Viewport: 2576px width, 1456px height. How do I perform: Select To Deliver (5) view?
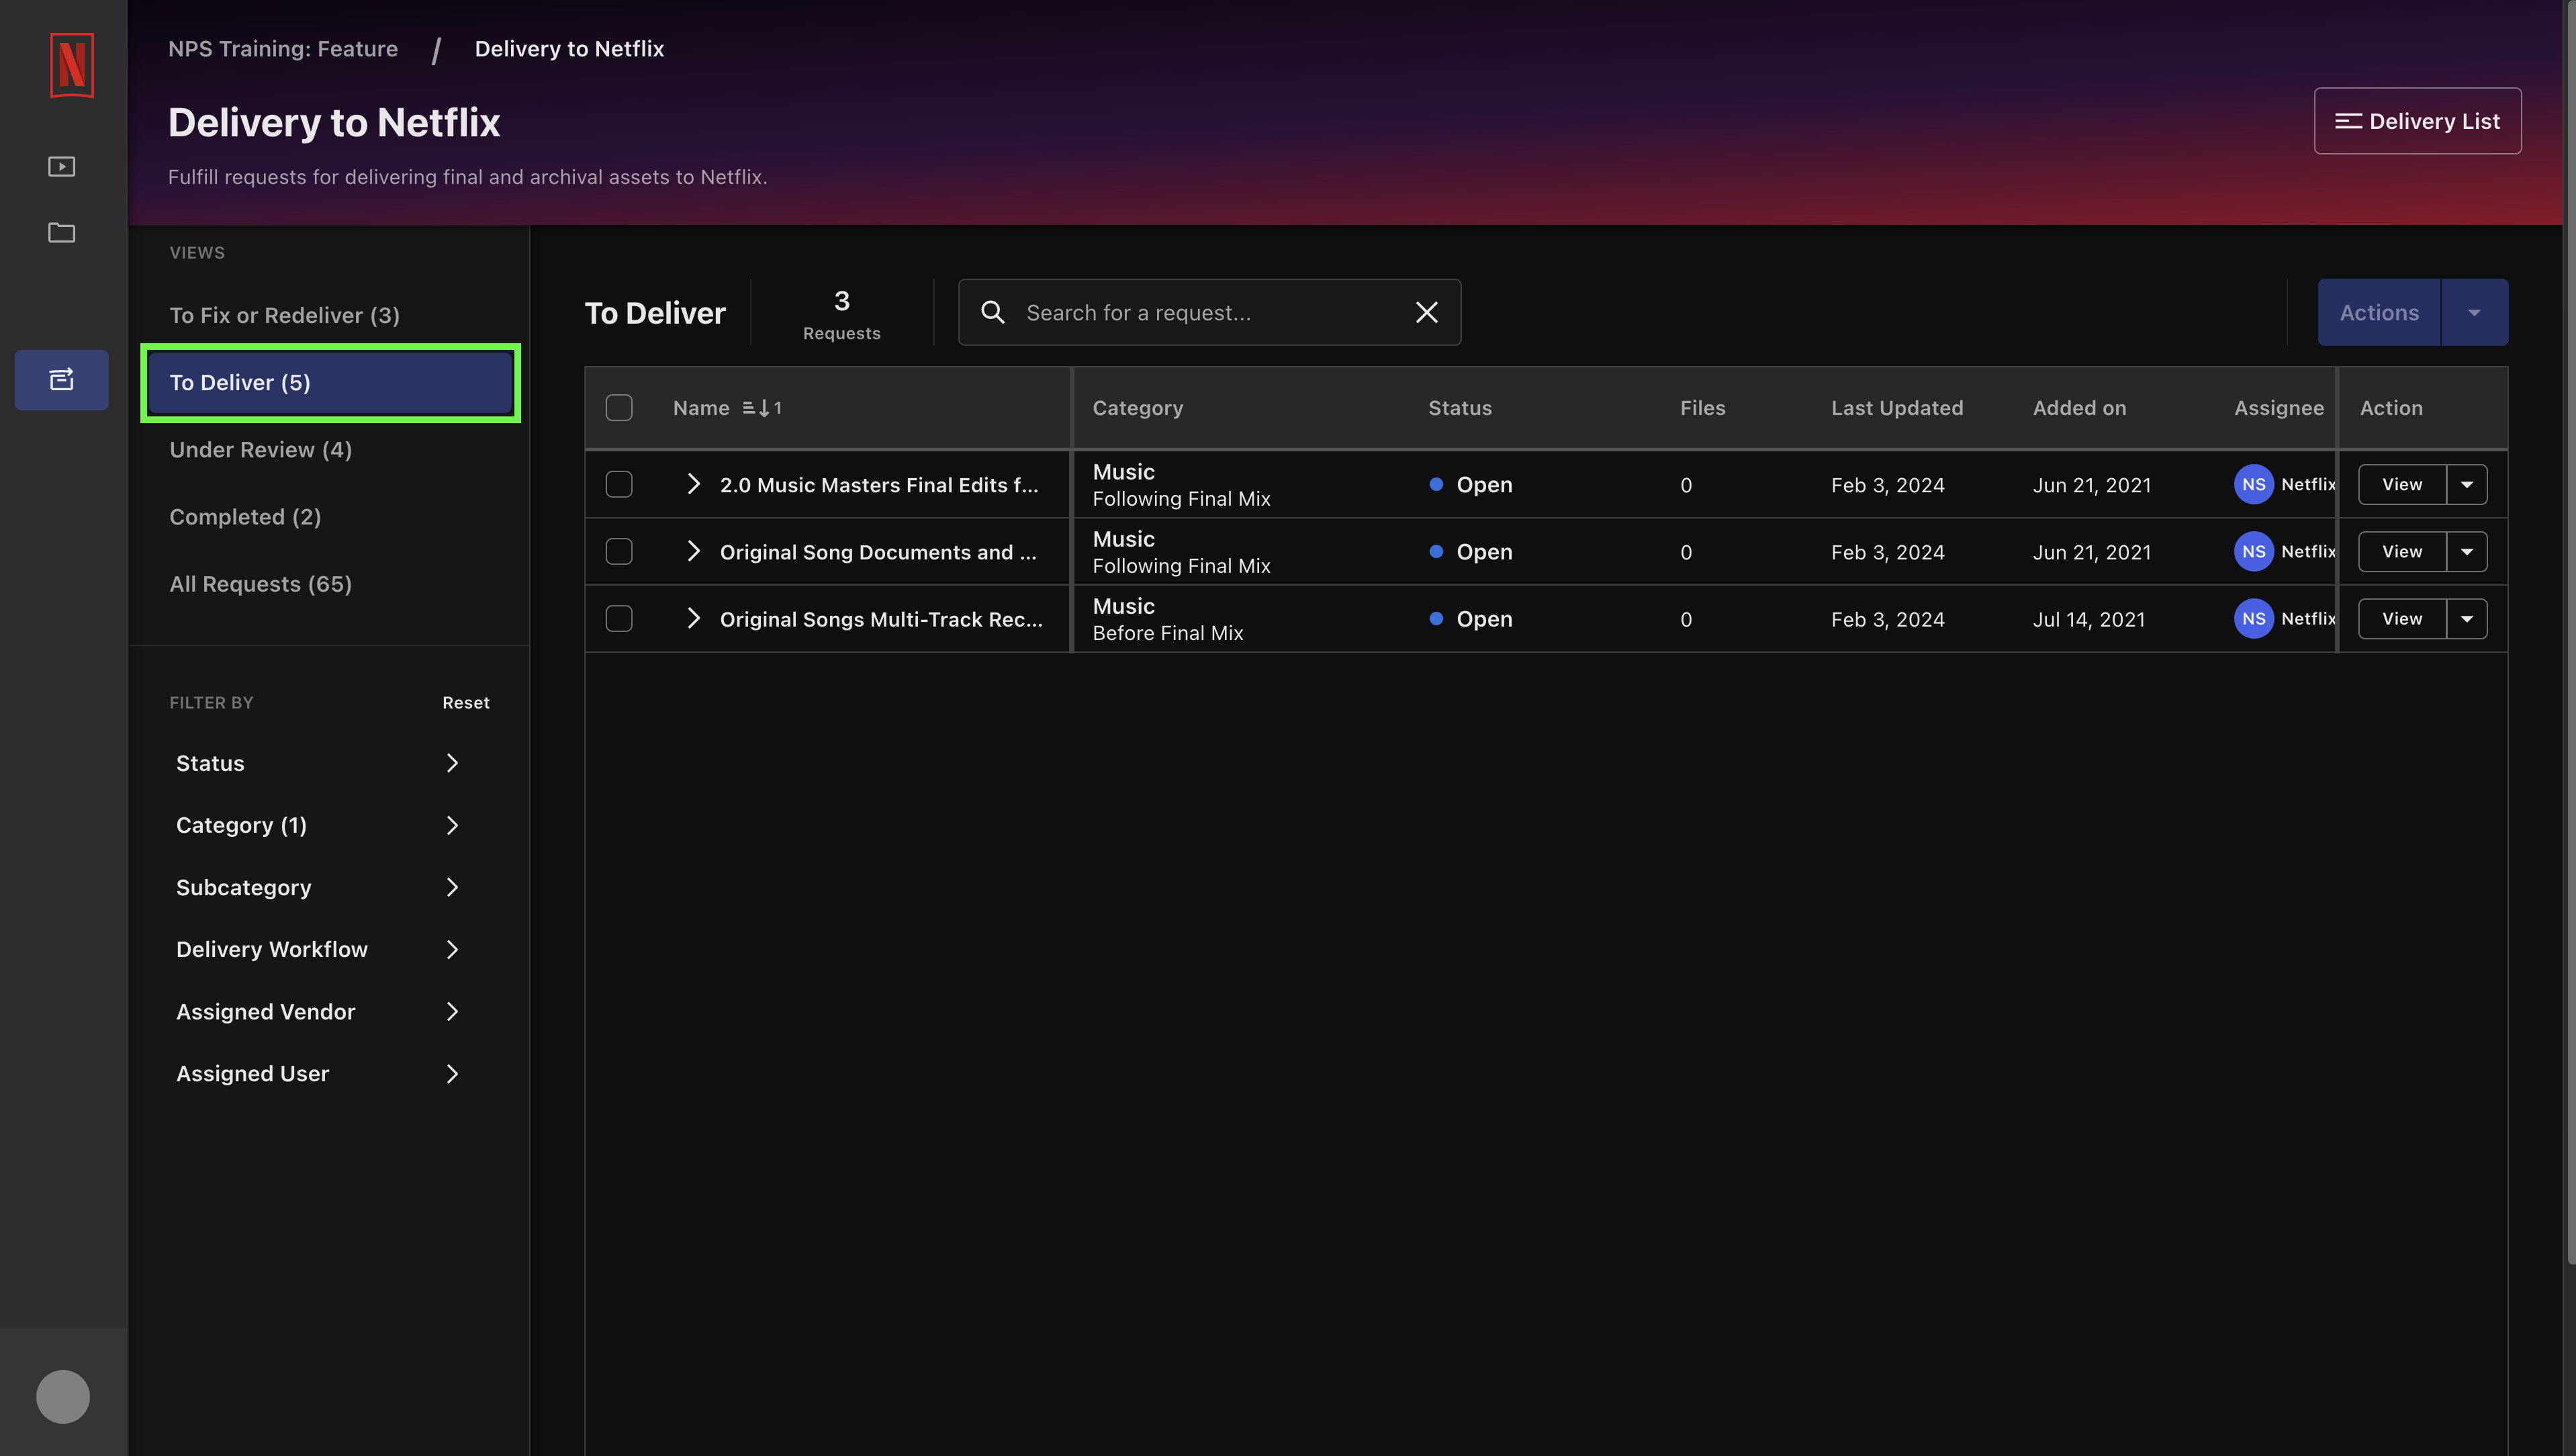point(330,382)
